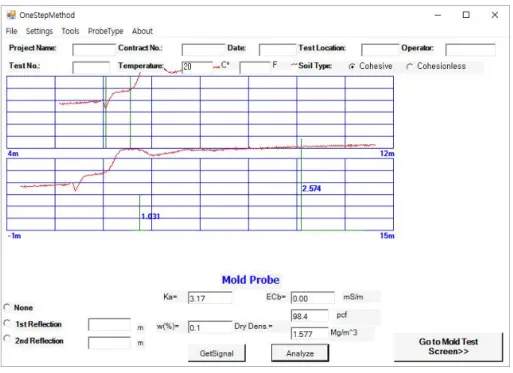Maximize the OneStepMethod window
The width and height of the screenshot is (513, 373).
(466, 15)
